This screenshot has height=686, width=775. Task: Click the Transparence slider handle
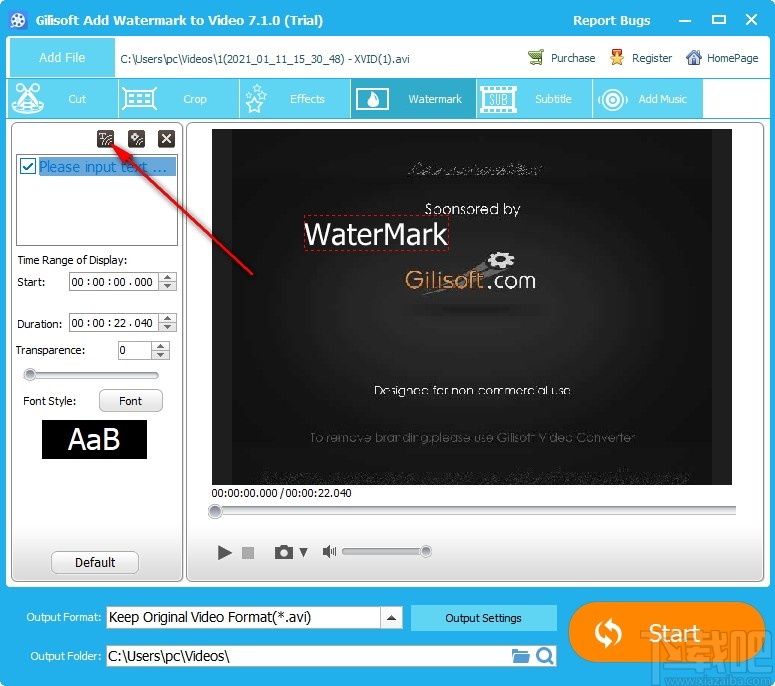pyautogui.click(x=30, y=375)
